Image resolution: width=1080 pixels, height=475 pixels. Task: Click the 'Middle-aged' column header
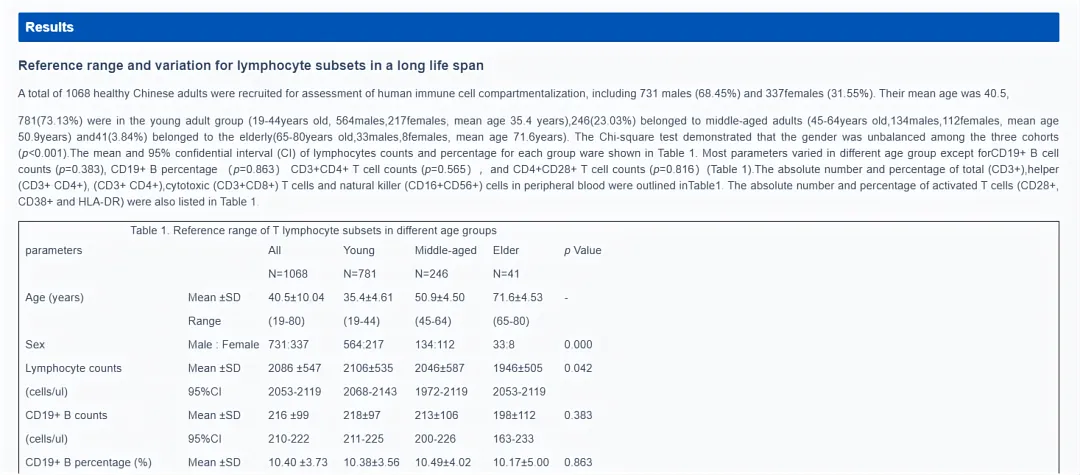coord(446,250)
